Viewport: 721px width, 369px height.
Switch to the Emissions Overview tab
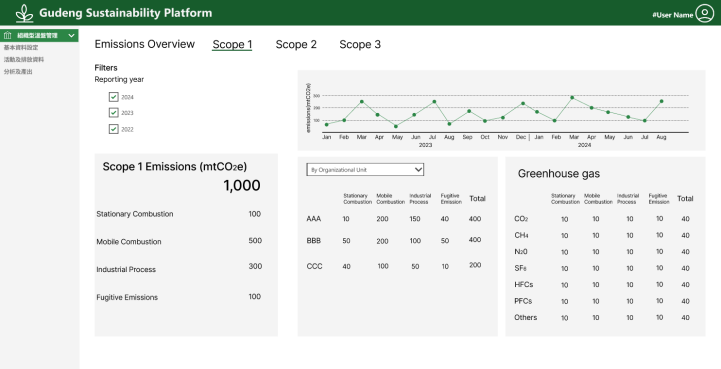[x=145, y=44]
